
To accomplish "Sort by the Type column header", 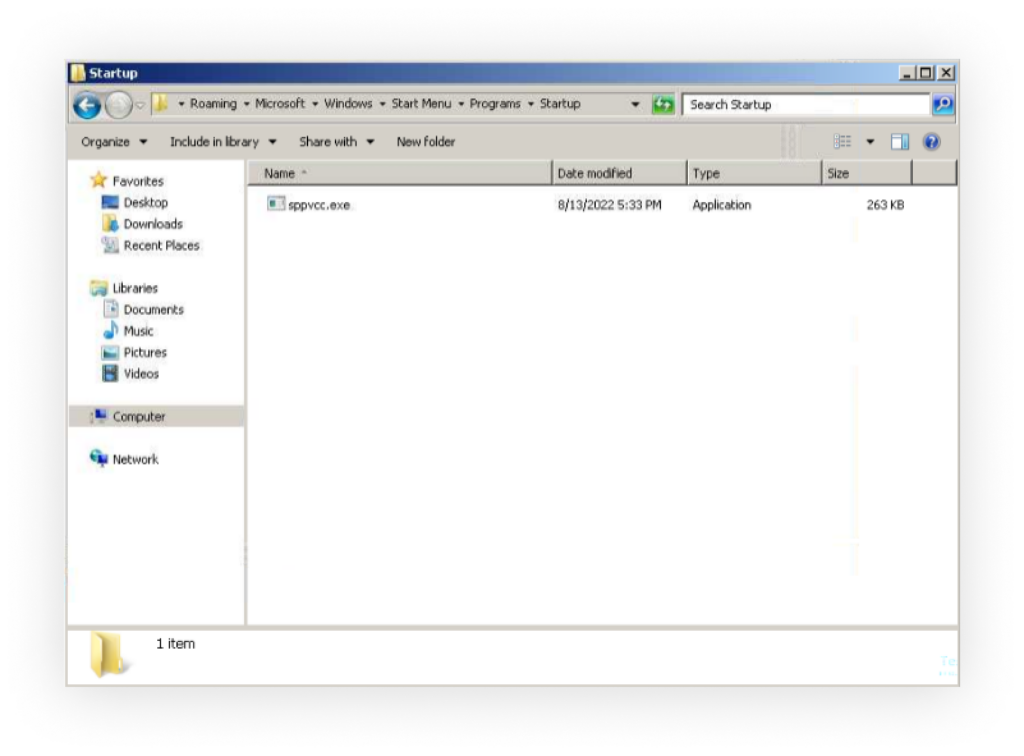I will [x=754, y=174].
